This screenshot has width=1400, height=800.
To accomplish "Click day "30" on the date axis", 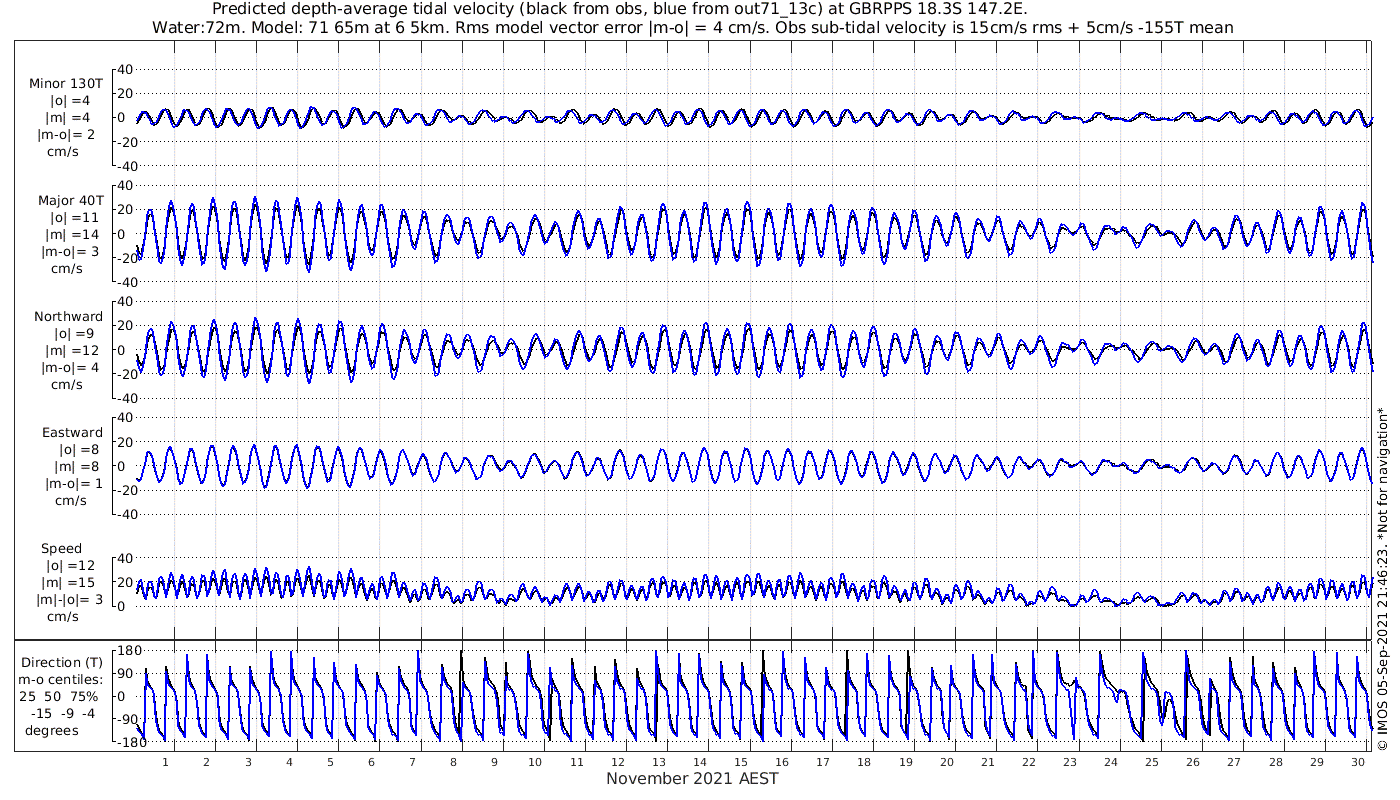I will tap(1357, 762).
